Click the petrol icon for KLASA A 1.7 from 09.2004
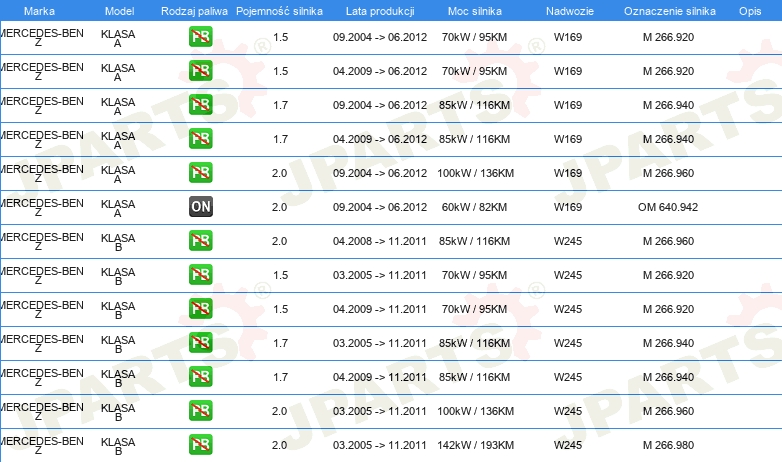The height and width of the screenshot is (462, 782). [x=200, y=104]
